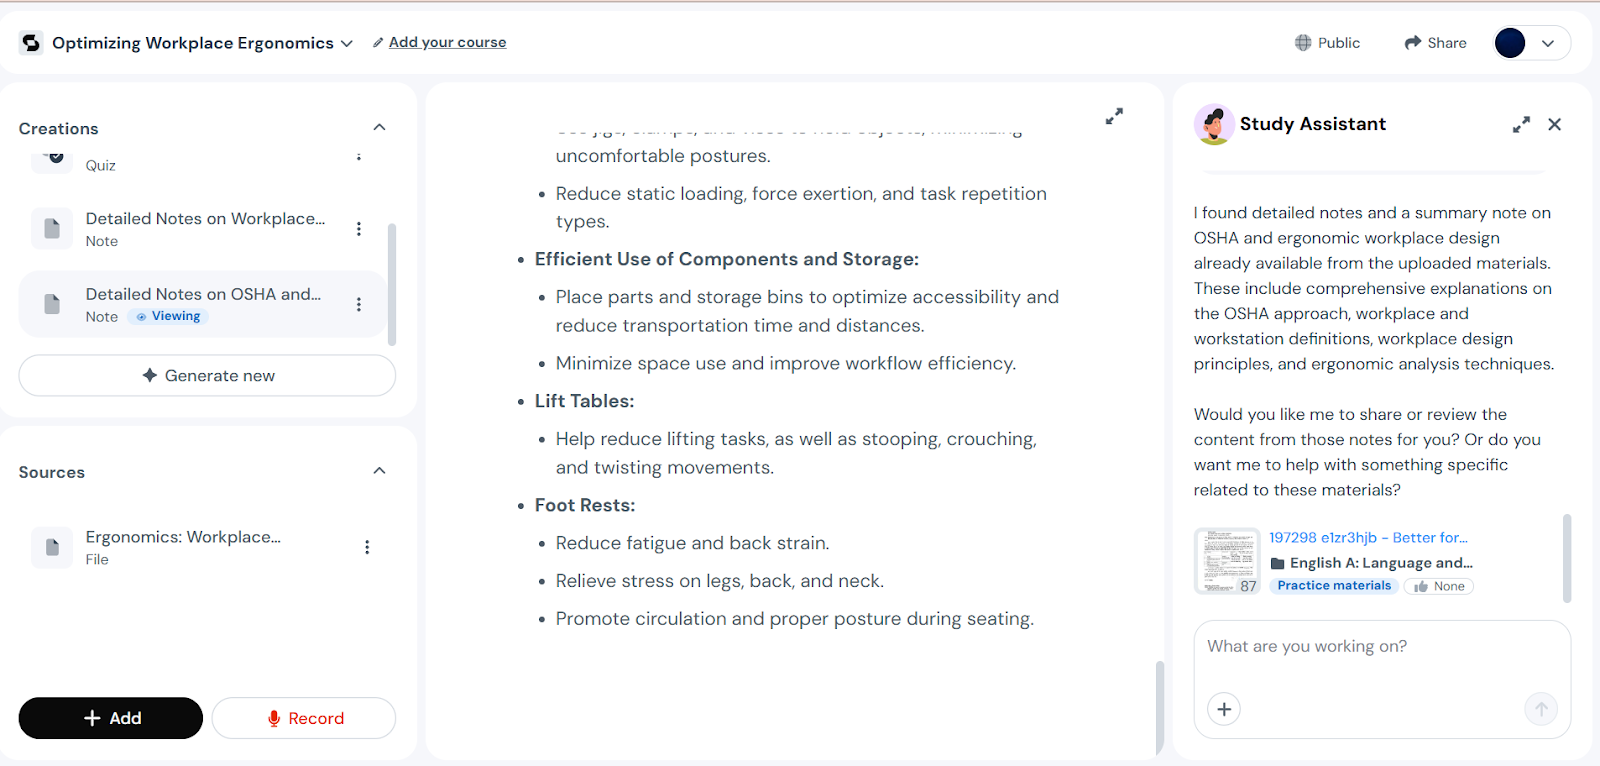Open options for Ergonomics: Workplace file
Image resolution: width=1600 pixels, height=766 pixels.
(367, 547)
